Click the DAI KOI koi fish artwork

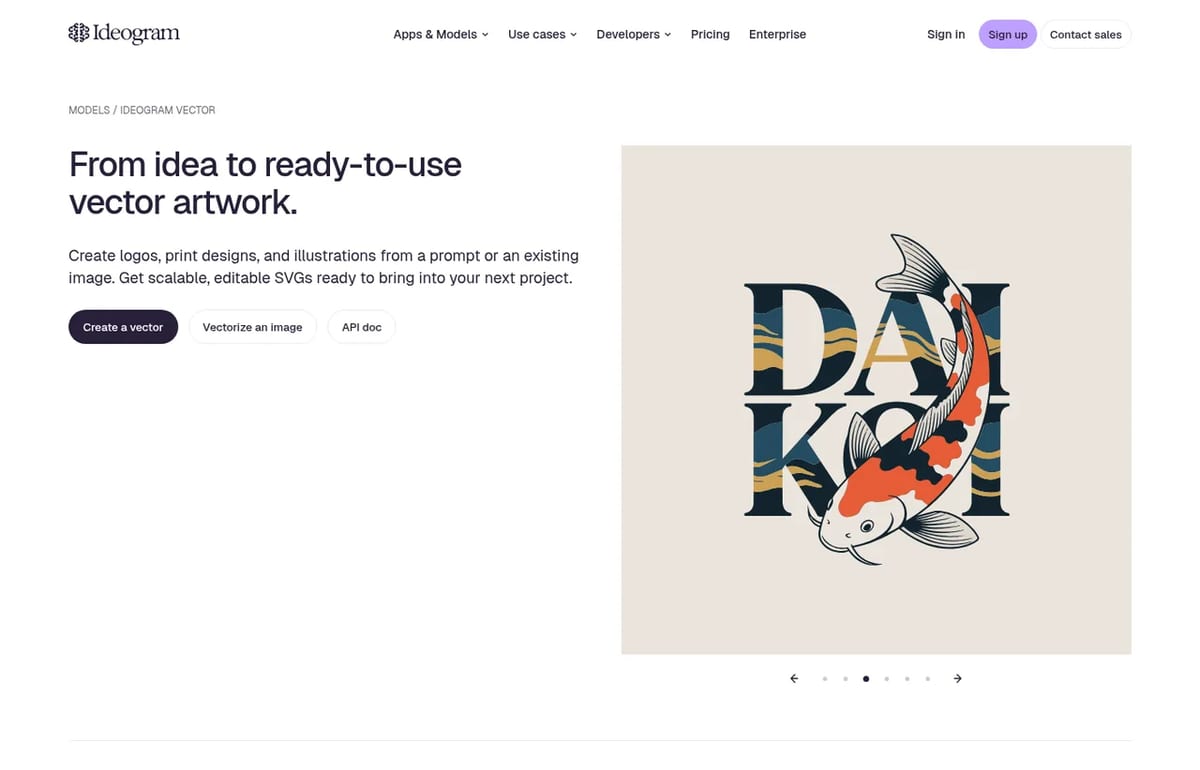tap(876, 400)
